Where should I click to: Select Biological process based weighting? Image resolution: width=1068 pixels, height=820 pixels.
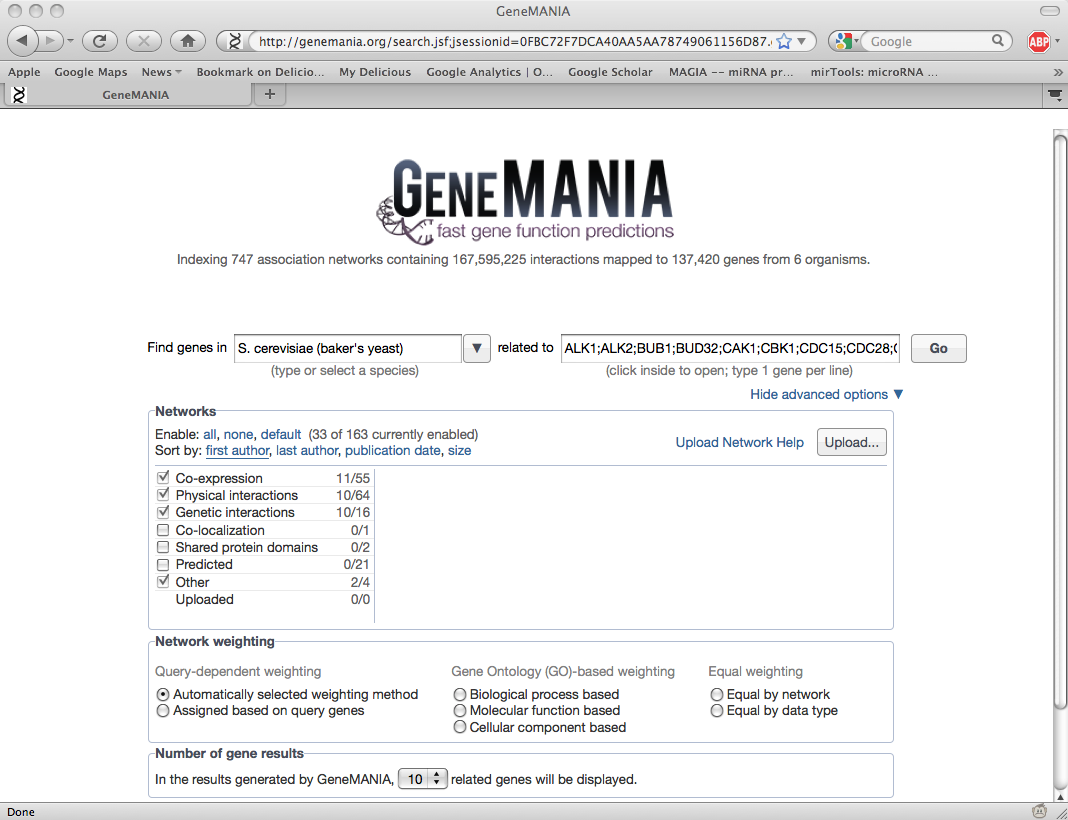[x=460, y=694]
